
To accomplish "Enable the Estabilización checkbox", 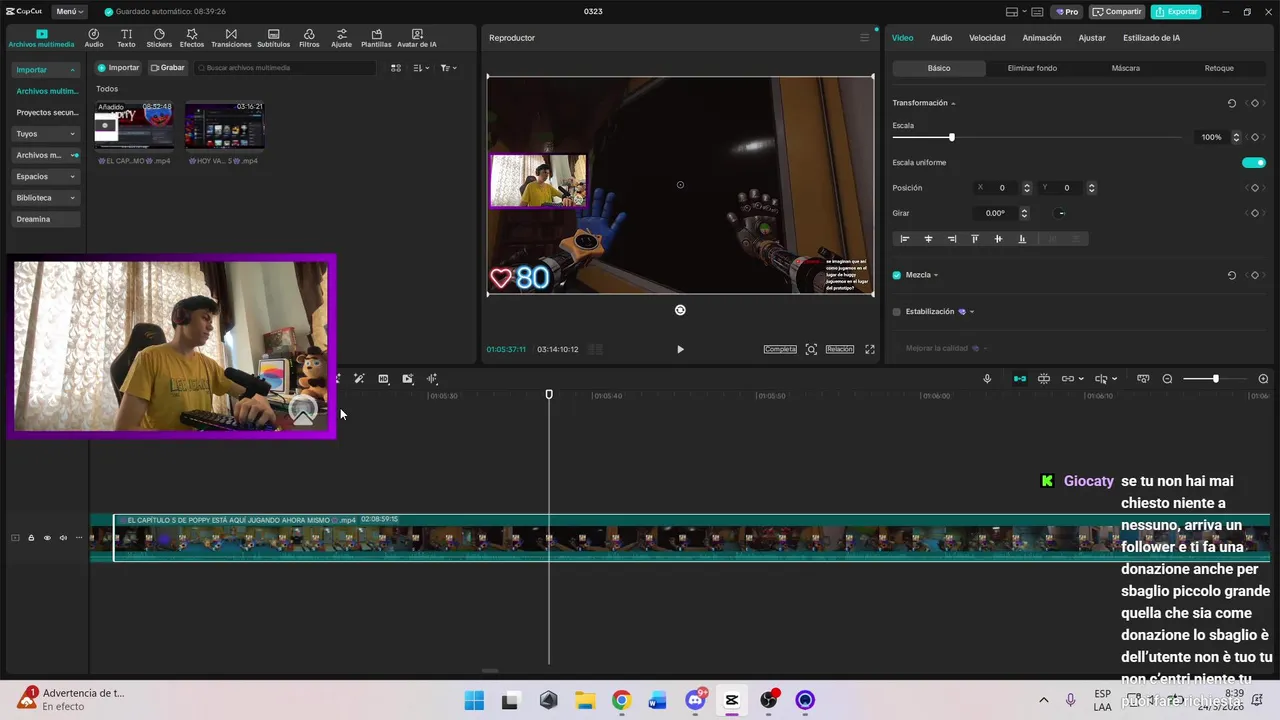I will [896, 312].
